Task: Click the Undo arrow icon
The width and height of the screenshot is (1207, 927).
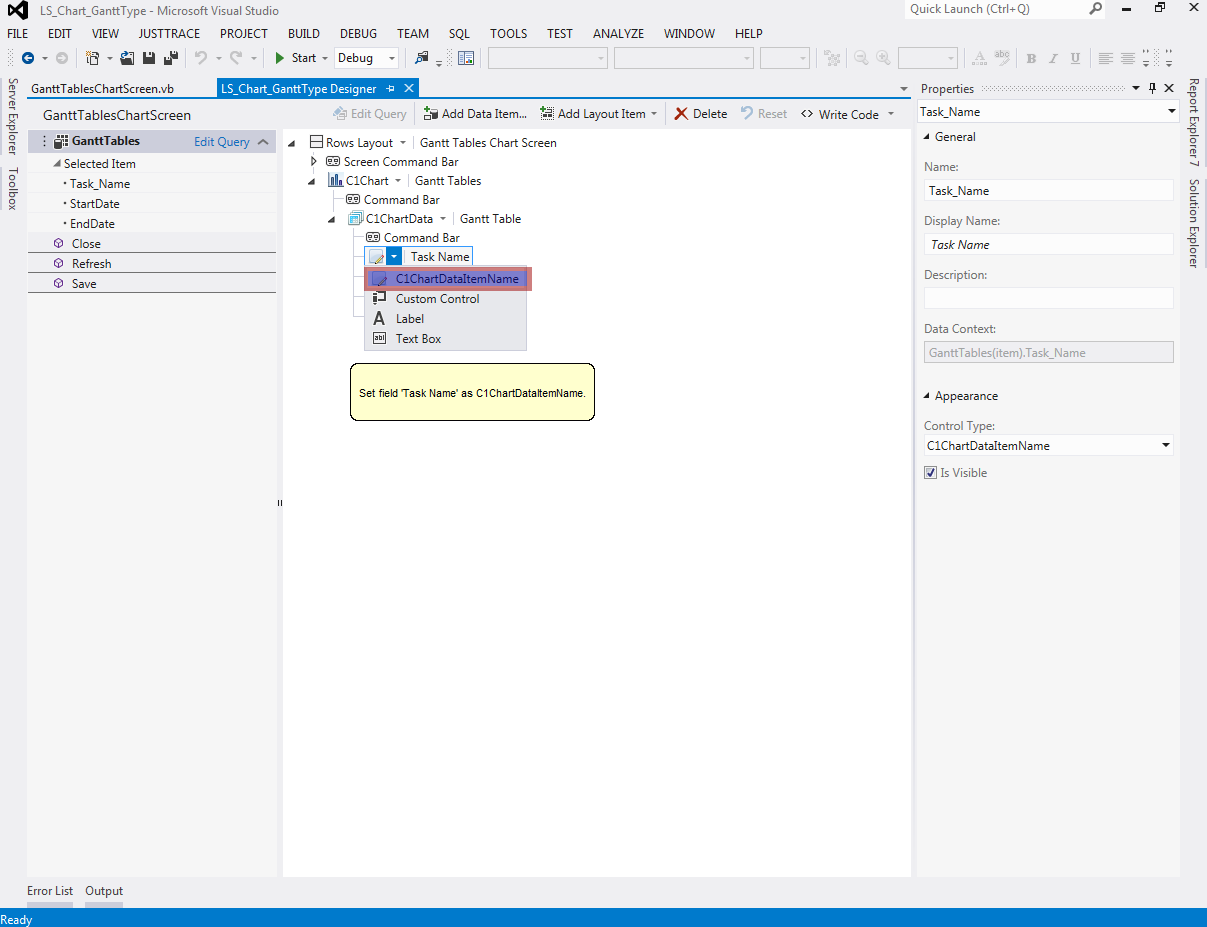Action: (x=200, y=58)
